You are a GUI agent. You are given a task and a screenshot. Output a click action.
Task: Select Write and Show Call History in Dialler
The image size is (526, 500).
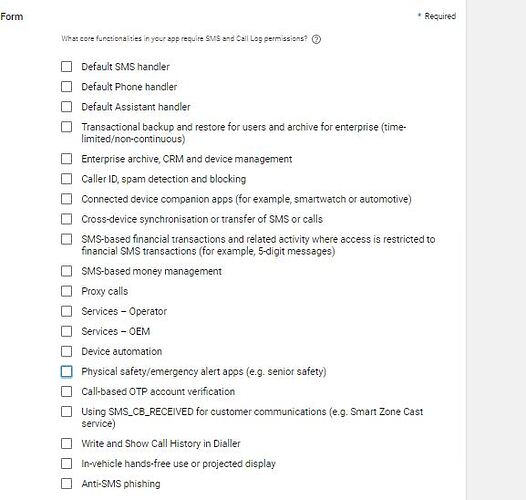(66, 444)
